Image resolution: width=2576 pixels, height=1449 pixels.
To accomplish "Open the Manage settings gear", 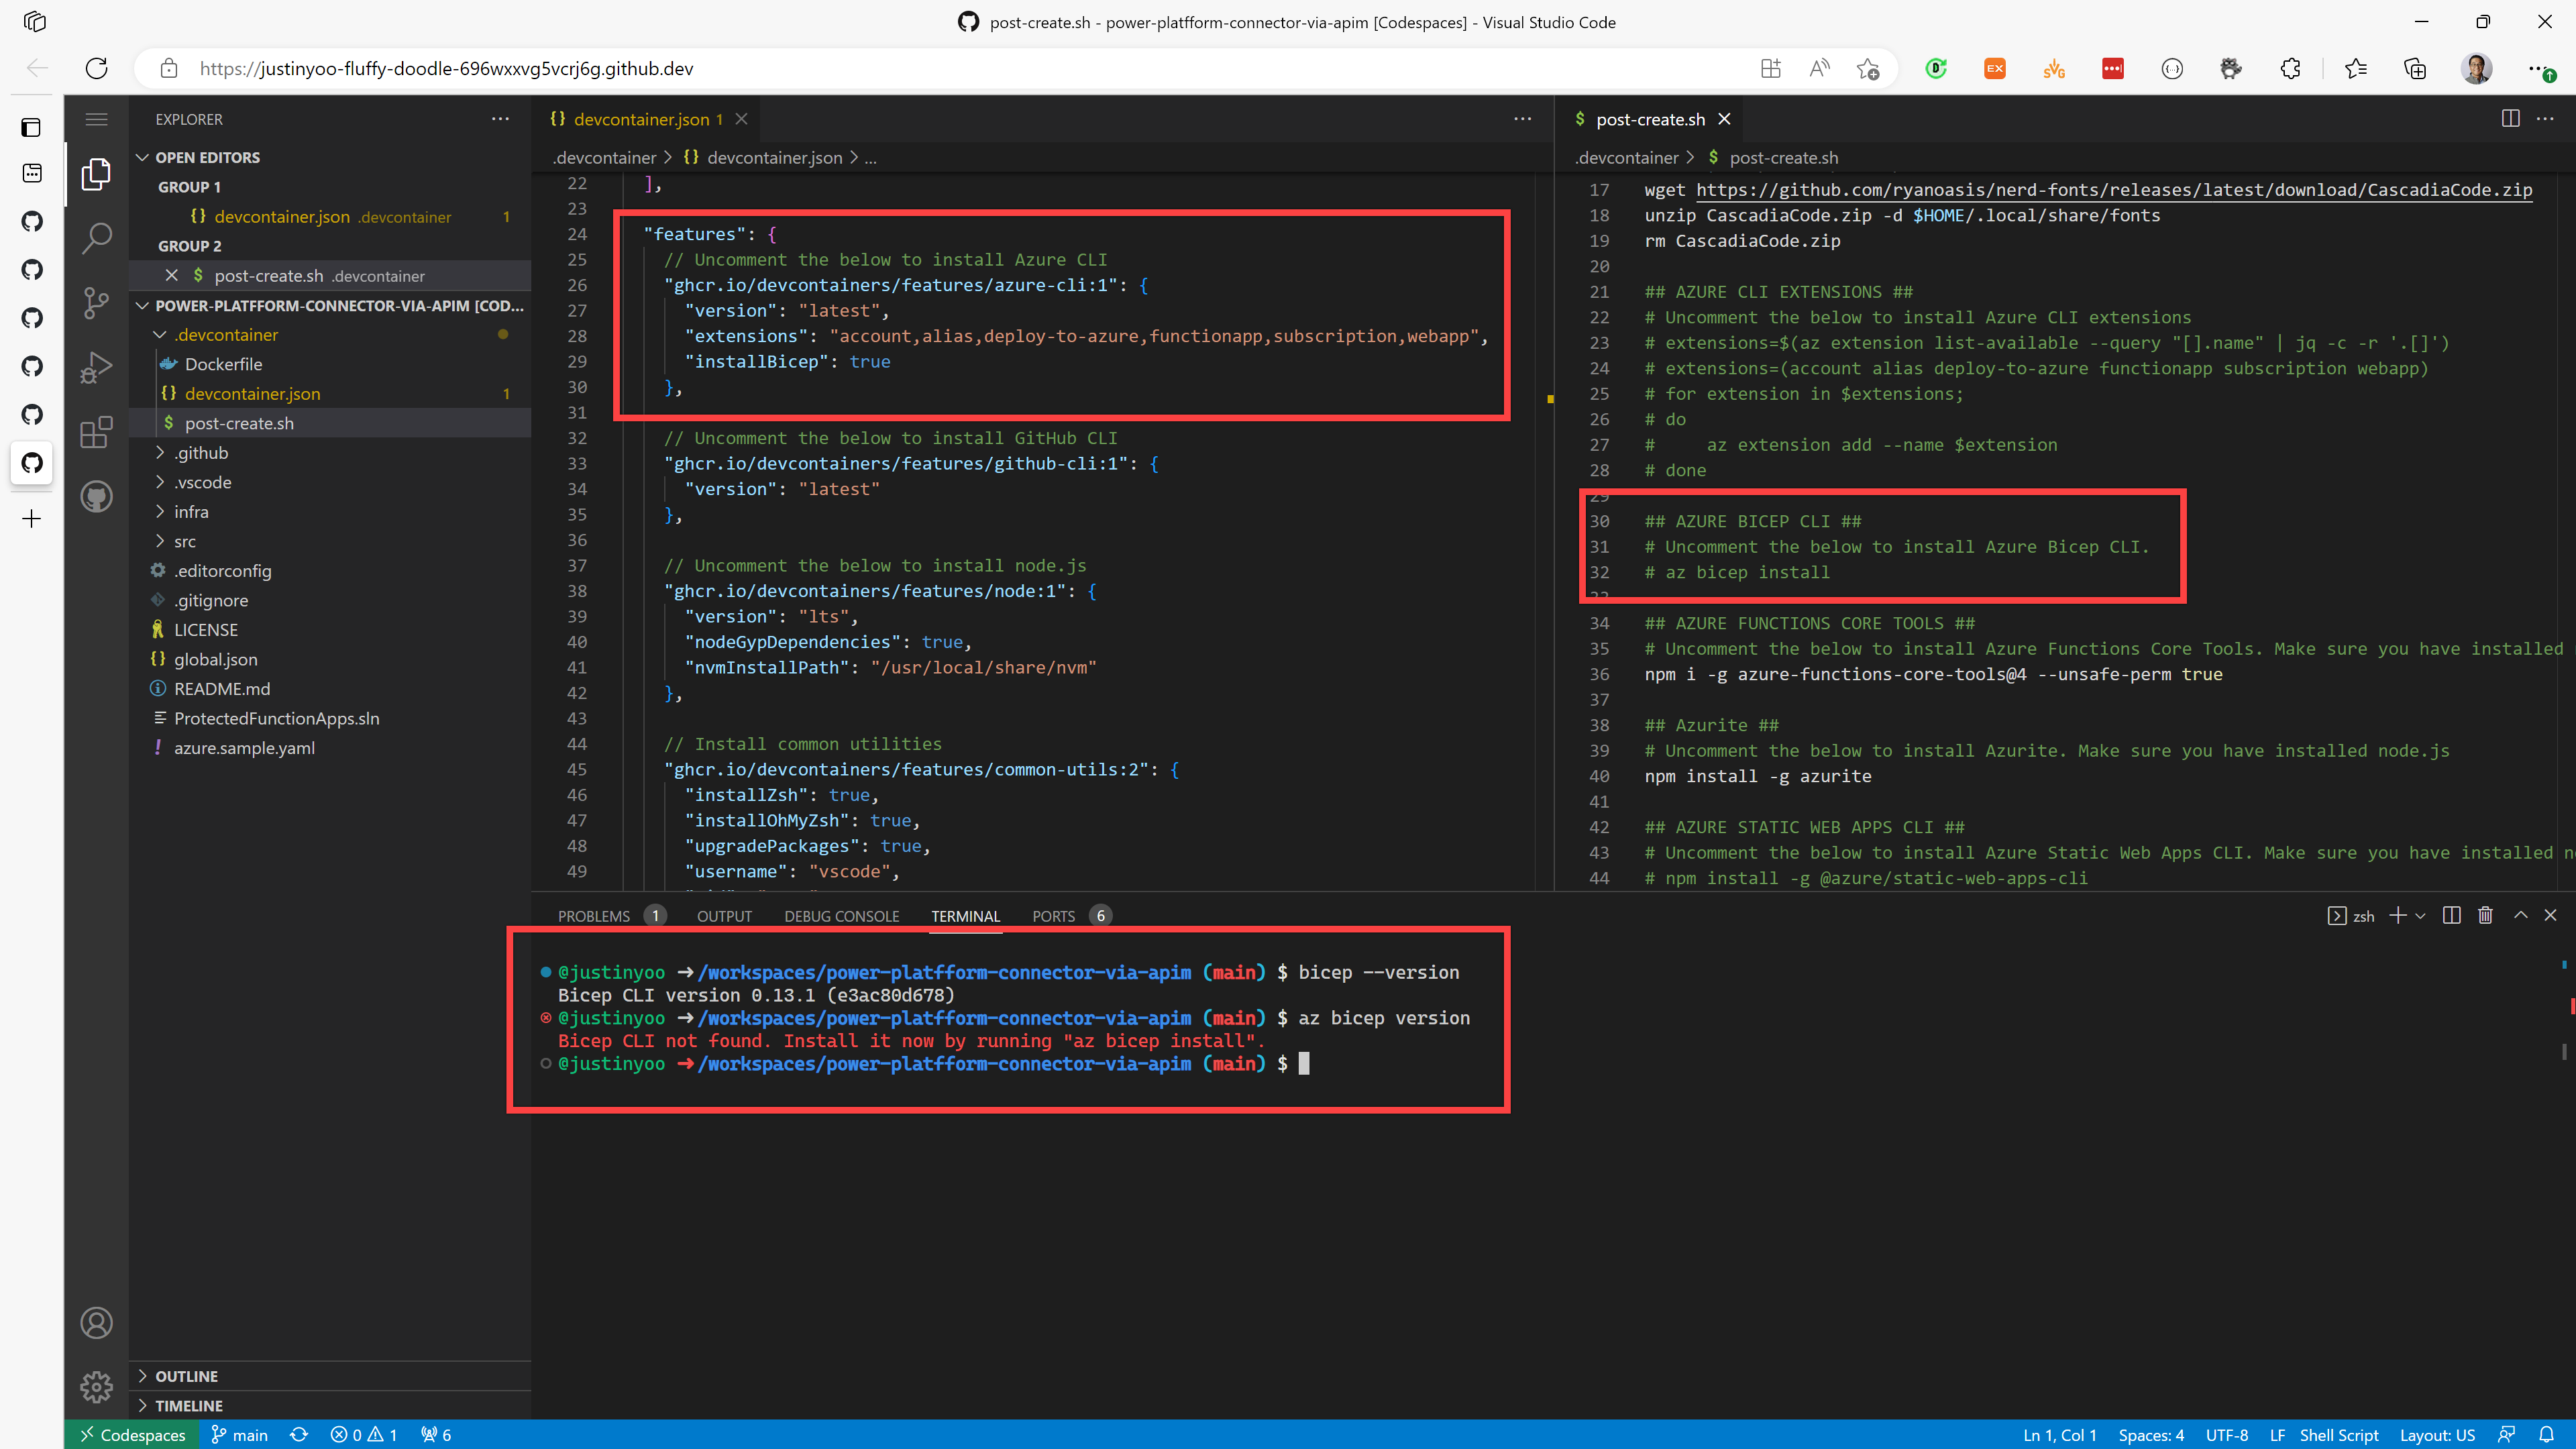I will tap(96, 1387).
